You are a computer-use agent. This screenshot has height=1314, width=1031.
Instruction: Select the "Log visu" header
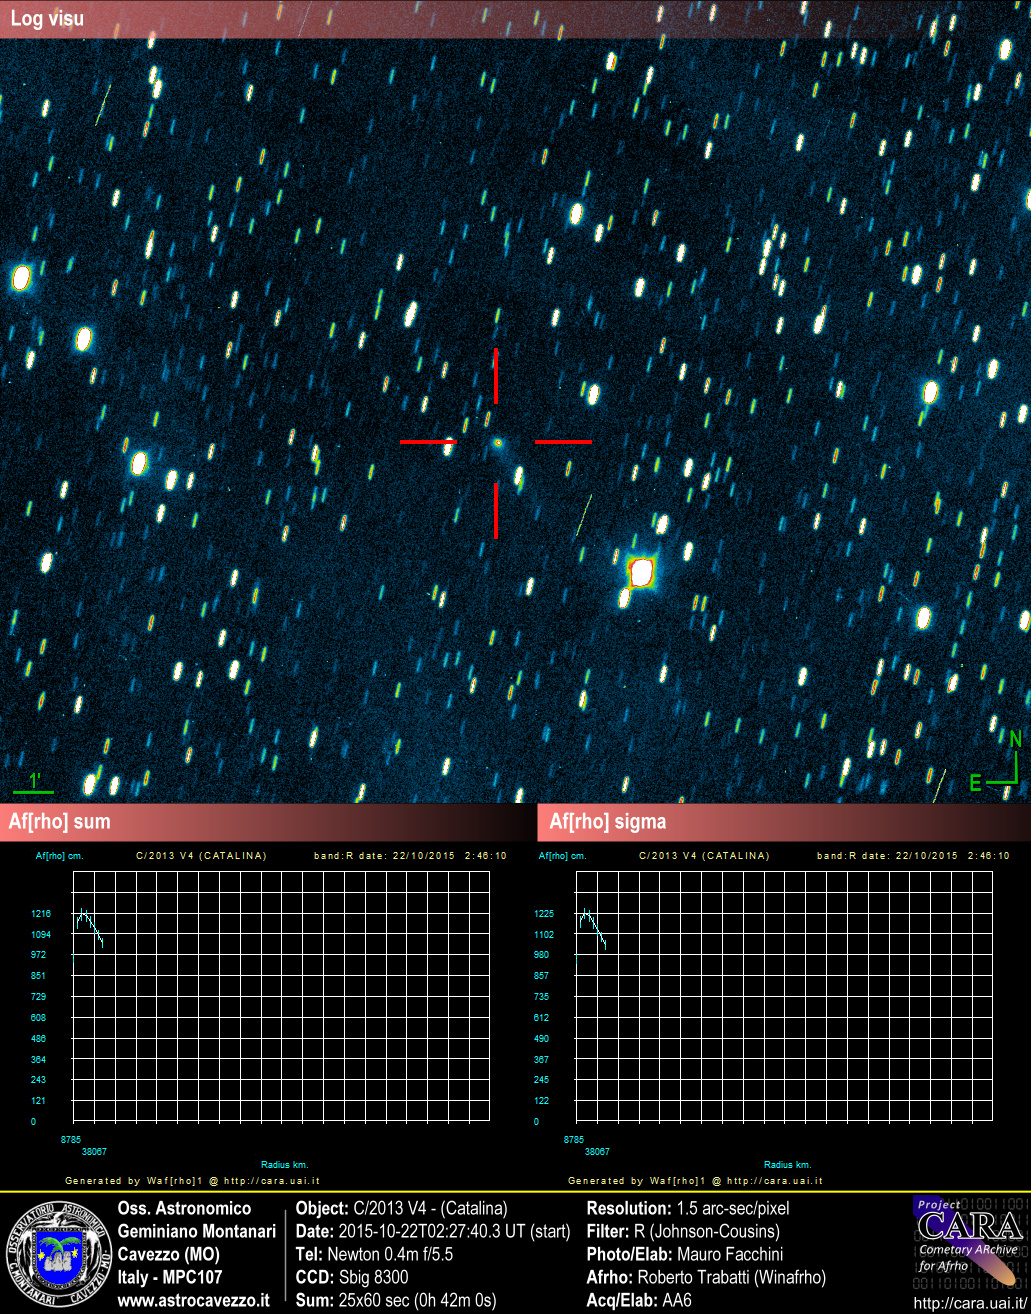tap(47, 19)
